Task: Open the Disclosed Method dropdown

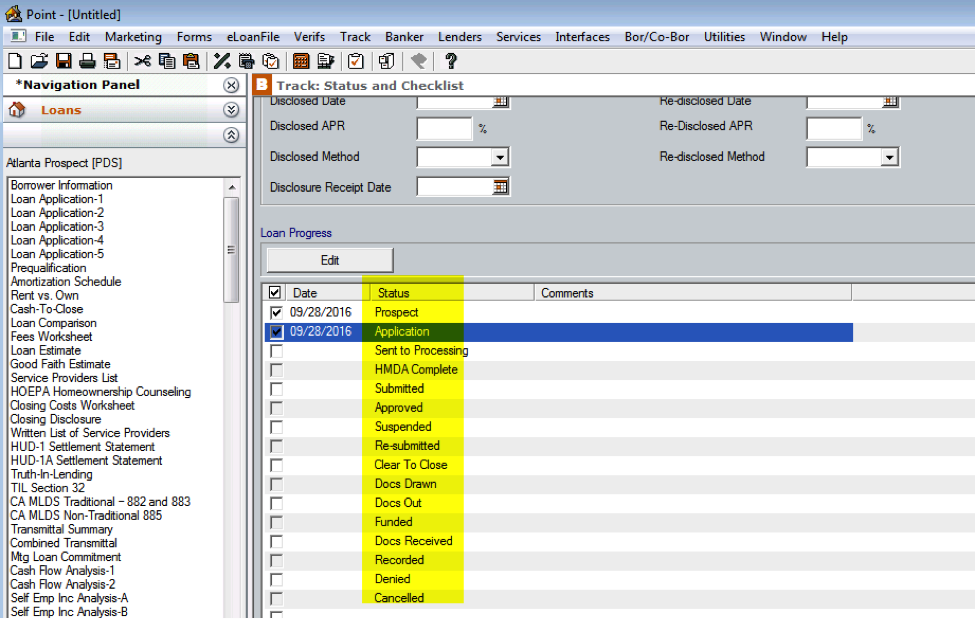Action: [499, 158]
